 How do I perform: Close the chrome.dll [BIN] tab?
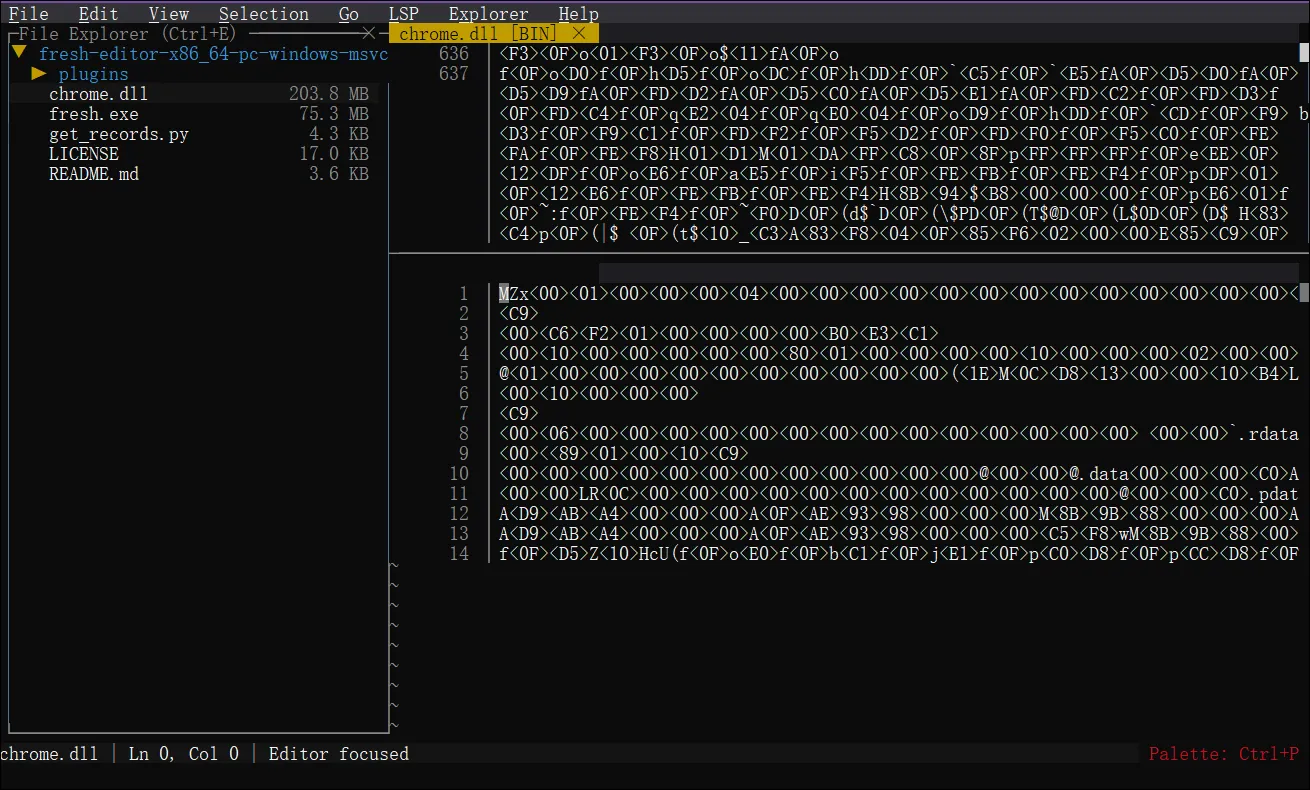click(x=579, y=34)
